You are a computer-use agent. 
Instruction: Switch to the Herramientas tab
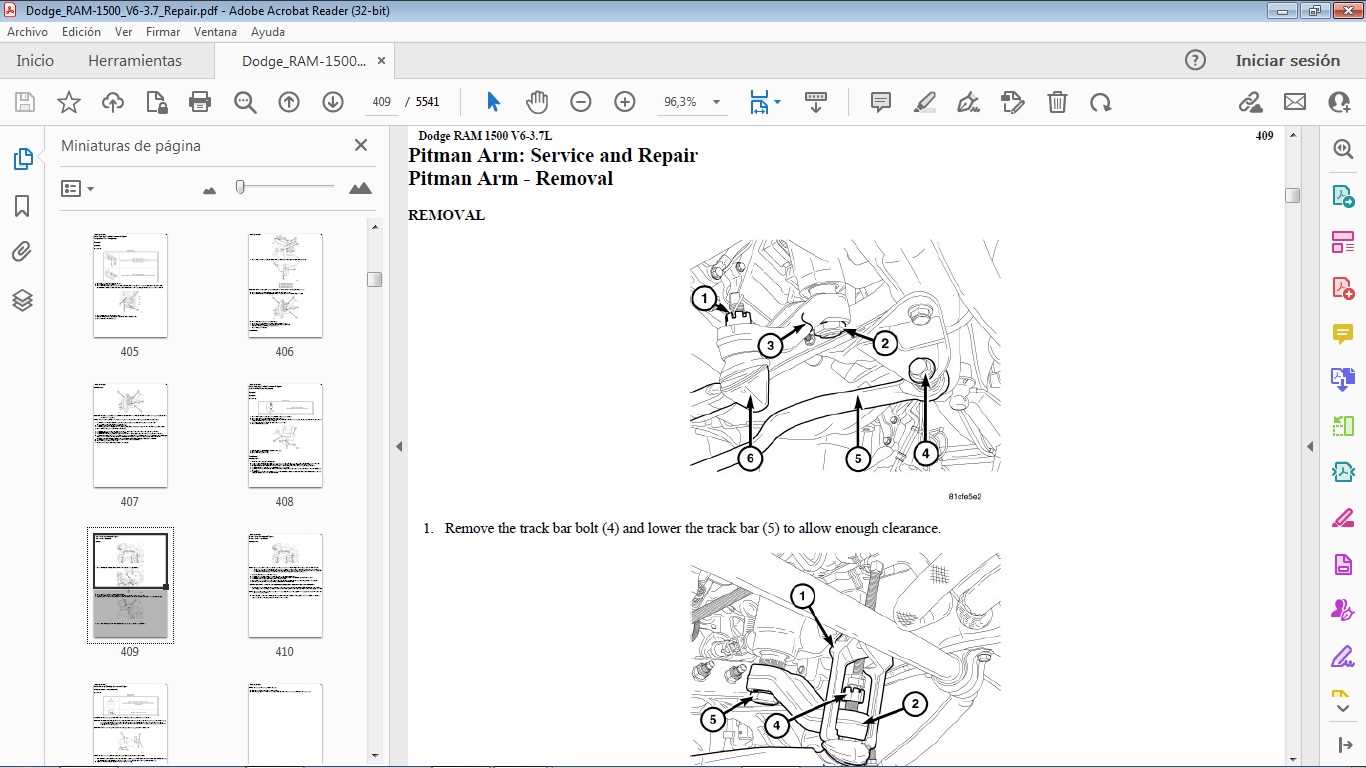pyautogui.click(x=135, y=60)
